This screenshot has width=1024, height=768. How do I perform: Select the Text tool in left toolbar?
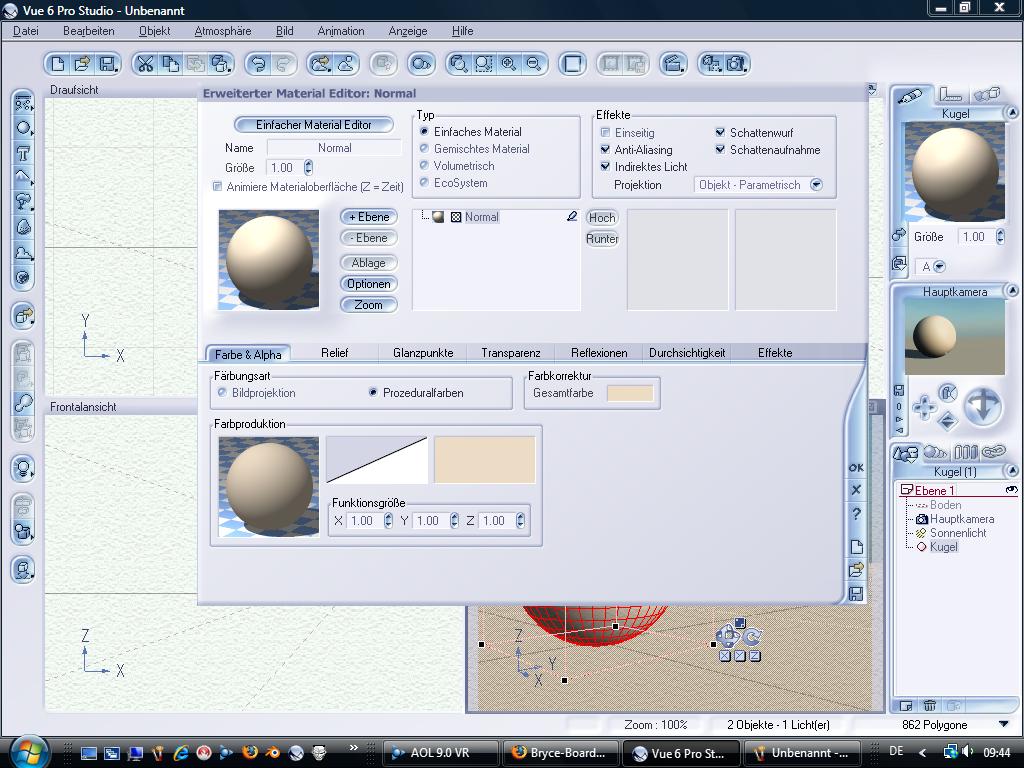tap(24, 153)
